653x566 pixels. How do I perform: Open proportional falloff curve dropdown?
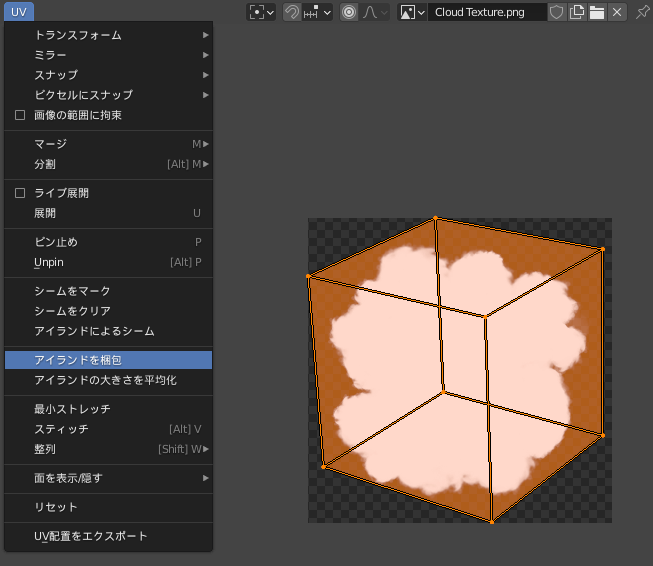[x=374, y=12]
